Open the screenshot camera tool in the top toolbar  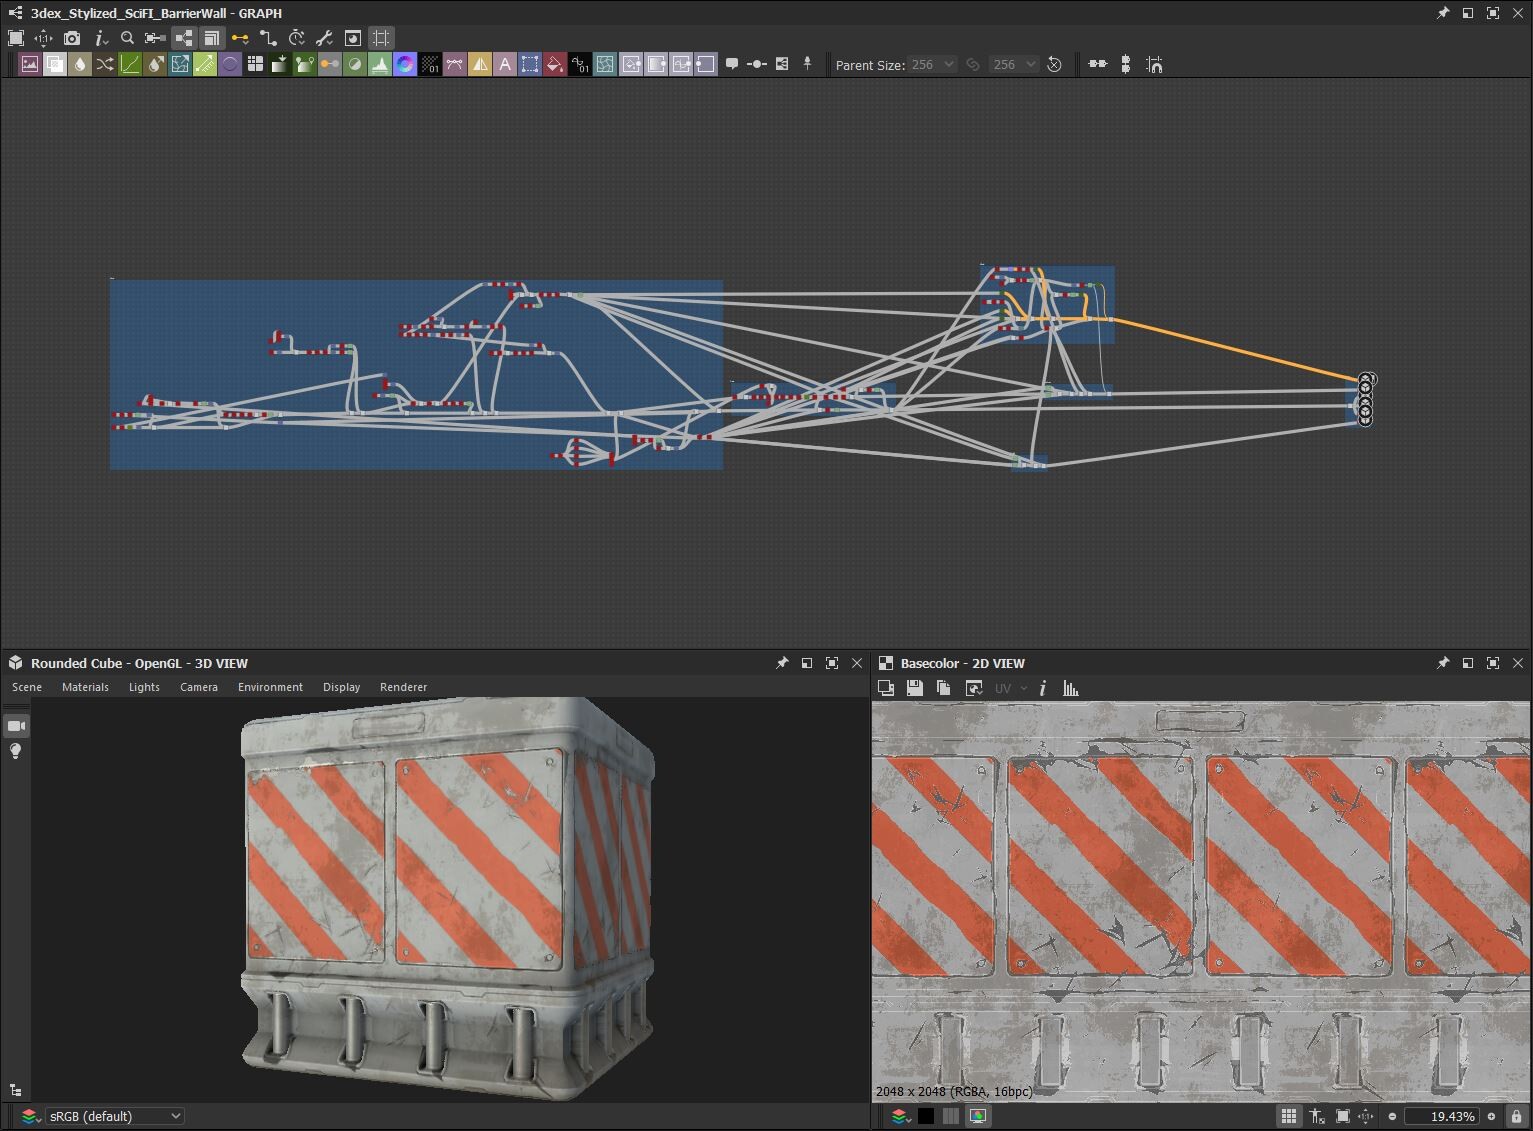[71, 38]
